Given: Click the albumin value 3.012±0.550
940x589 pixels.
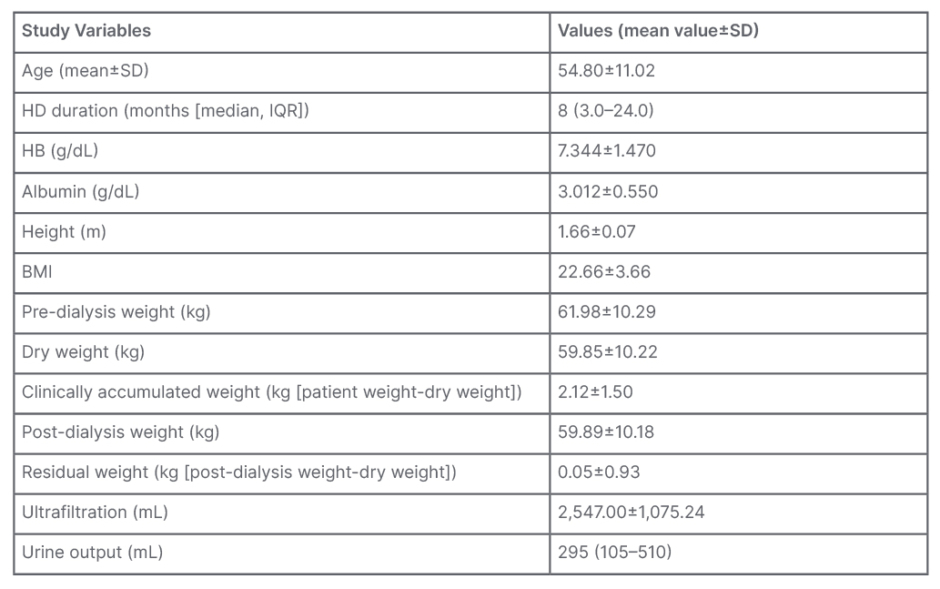Looking at the screenshot, I should 608,191.
